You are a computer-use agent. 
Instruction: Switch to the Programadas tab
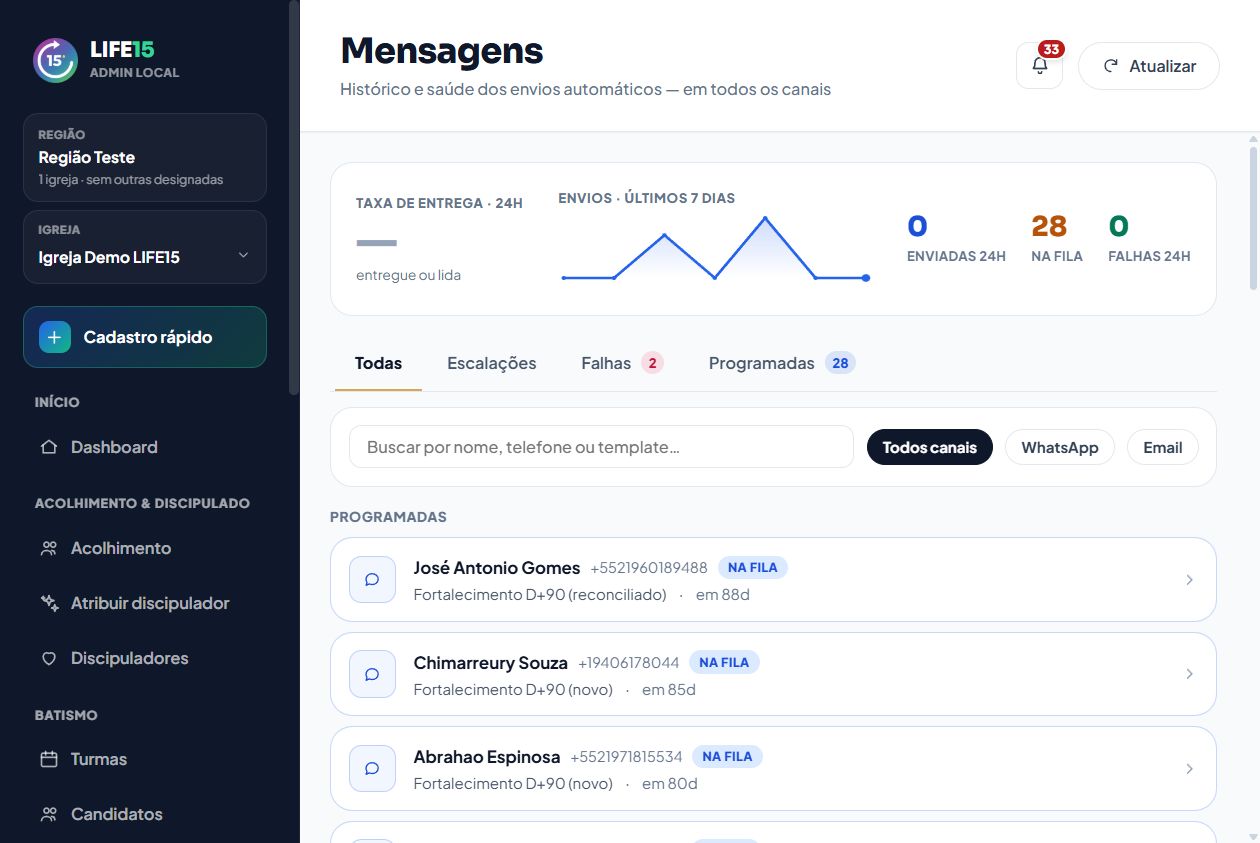point(782,363)
